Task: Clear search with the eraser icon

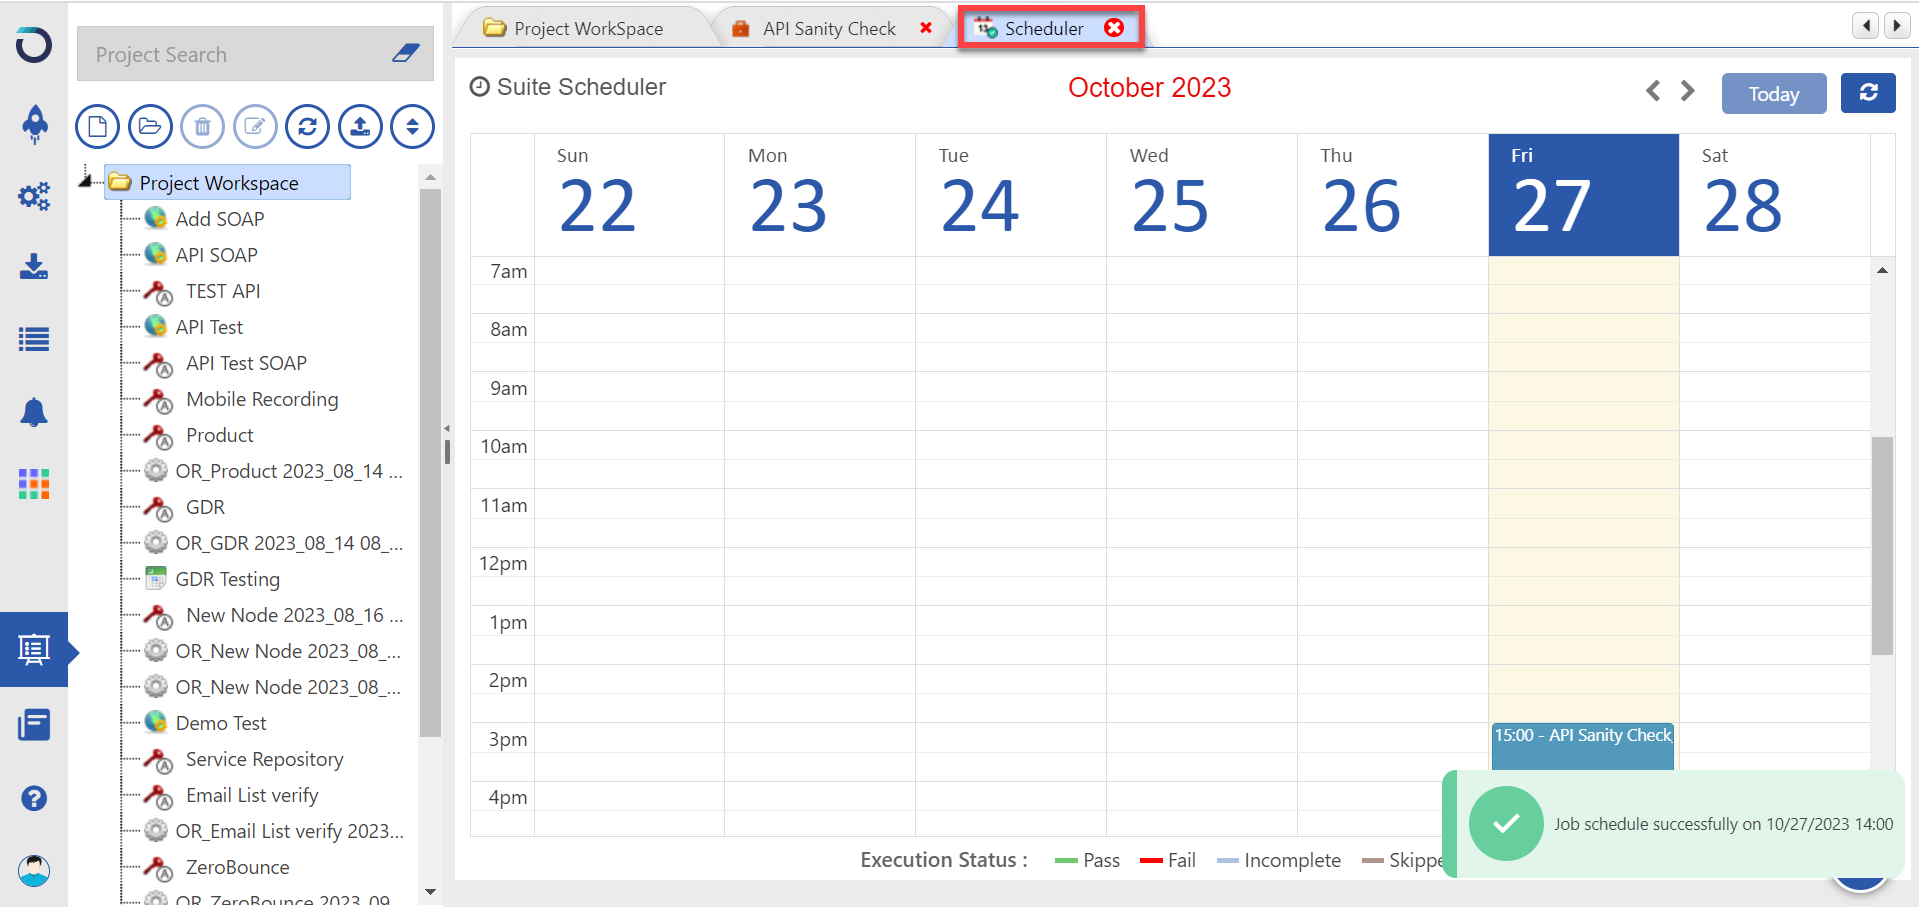Action: pyautogui.click(x=406, y=53)
